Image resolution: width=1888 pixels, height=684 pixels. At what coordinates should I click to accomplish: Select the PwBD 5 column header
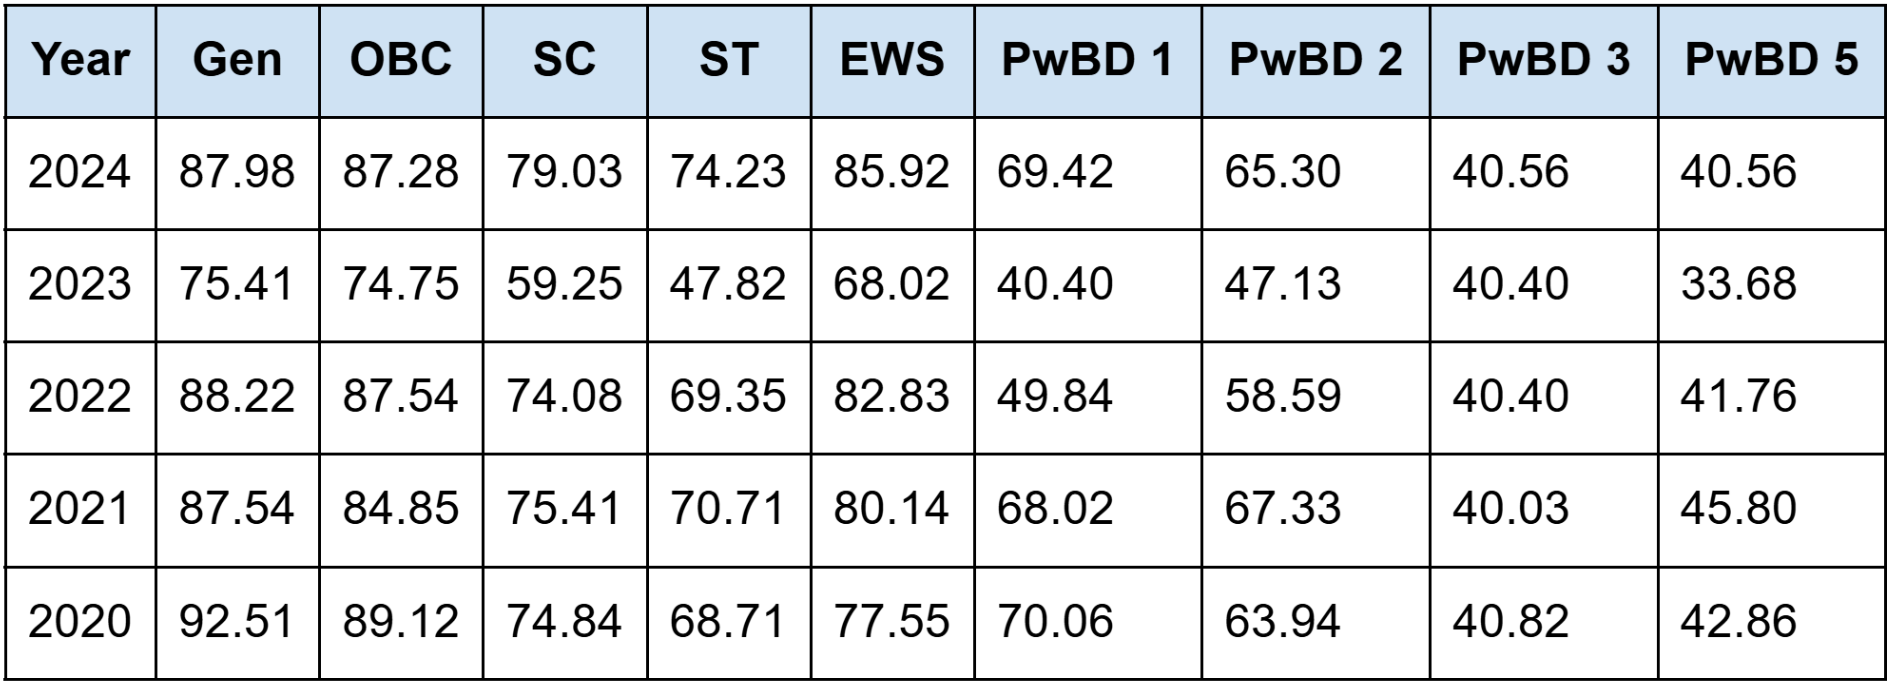pyautogui.click(x=1771, y=60)
